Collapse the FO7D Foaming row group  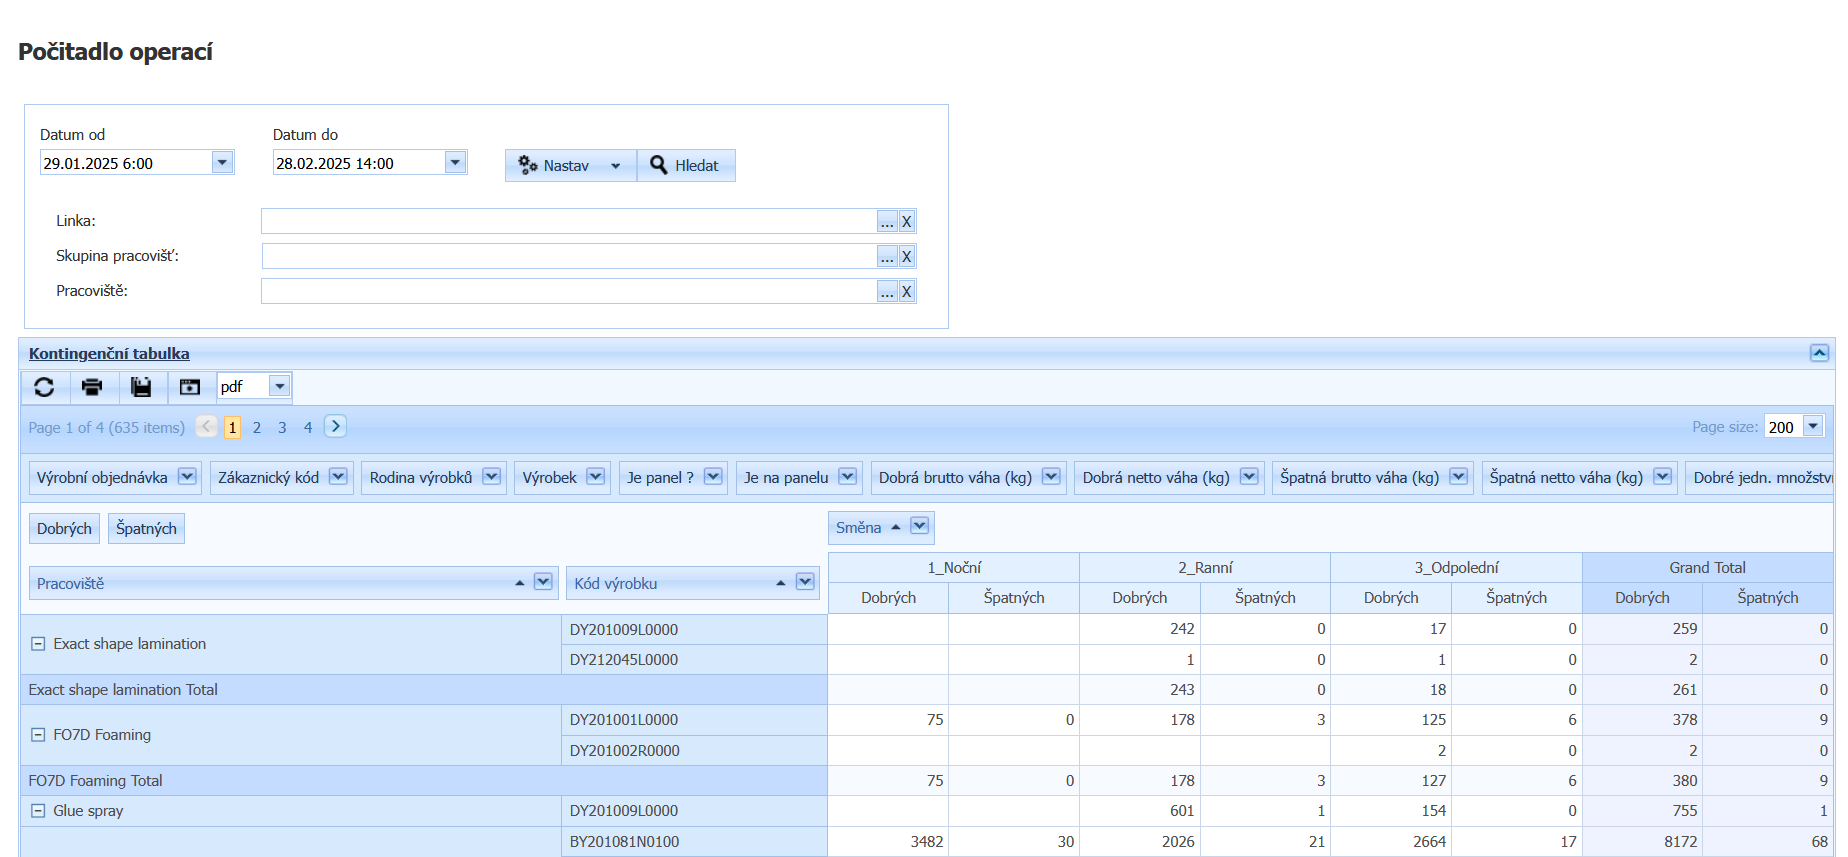click(x=38, y=735)
